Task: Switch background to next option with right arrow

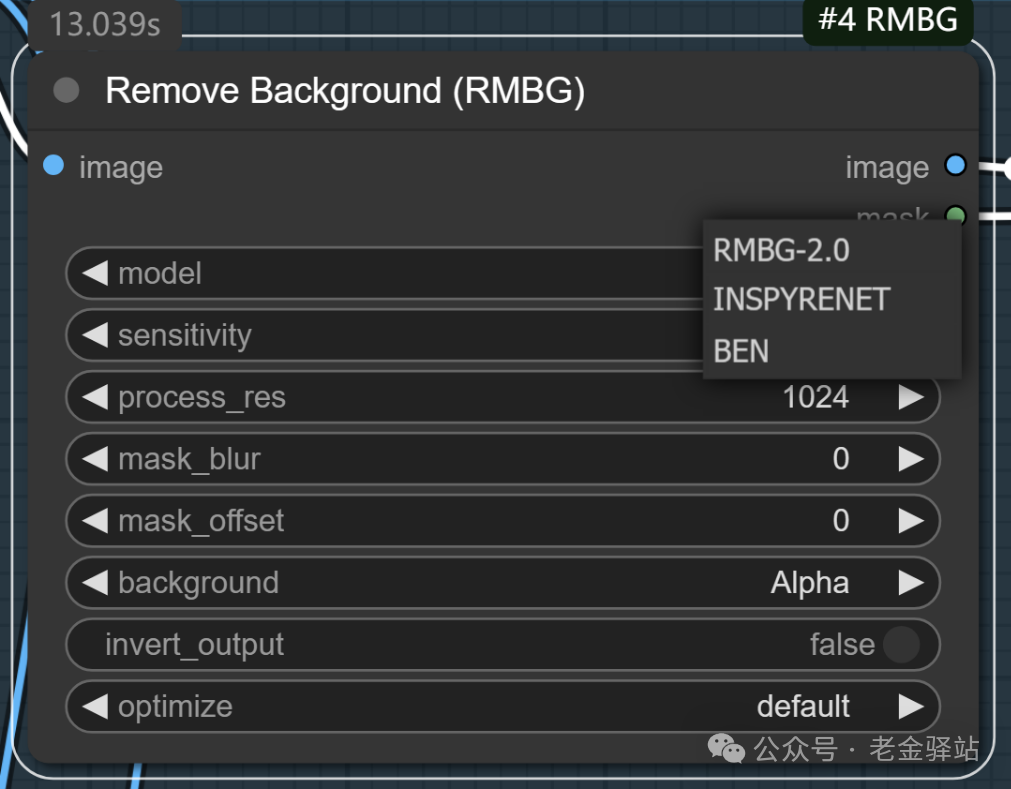Action: [910, 582]
